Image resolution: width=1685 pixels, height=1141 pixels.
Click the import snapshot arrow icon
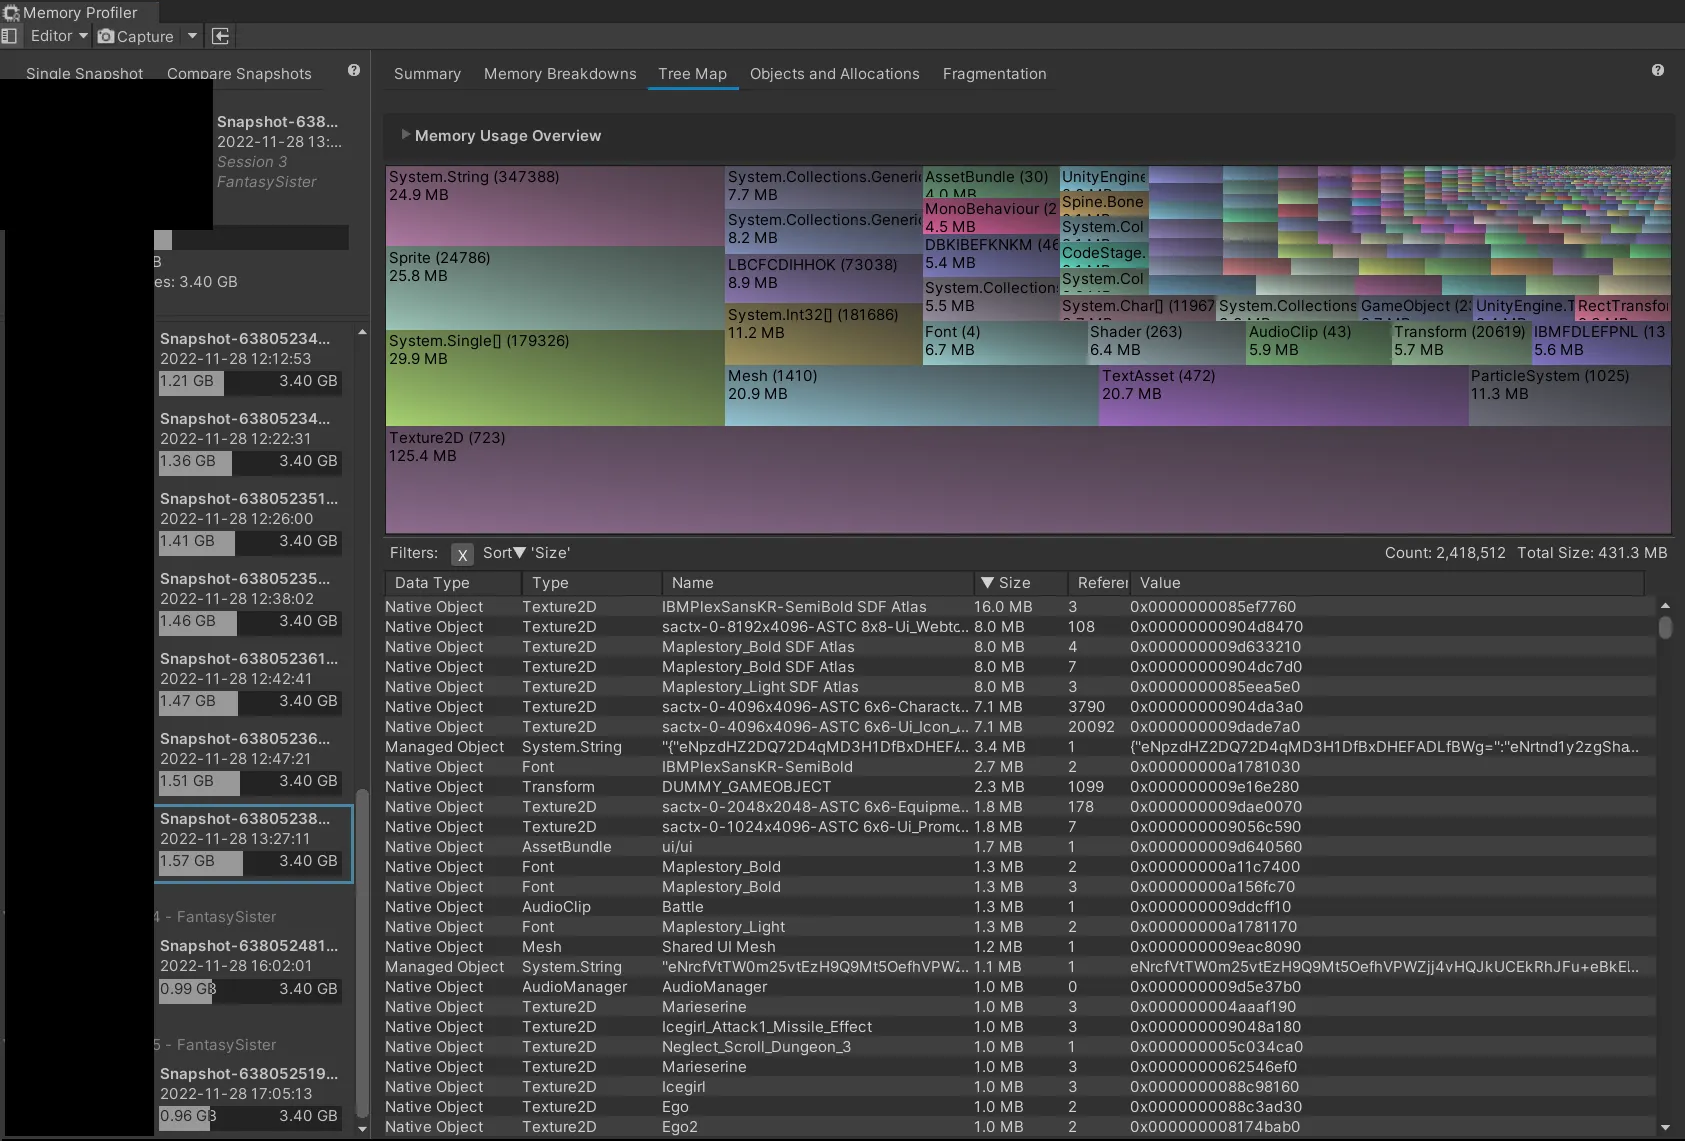pos(221,36)
